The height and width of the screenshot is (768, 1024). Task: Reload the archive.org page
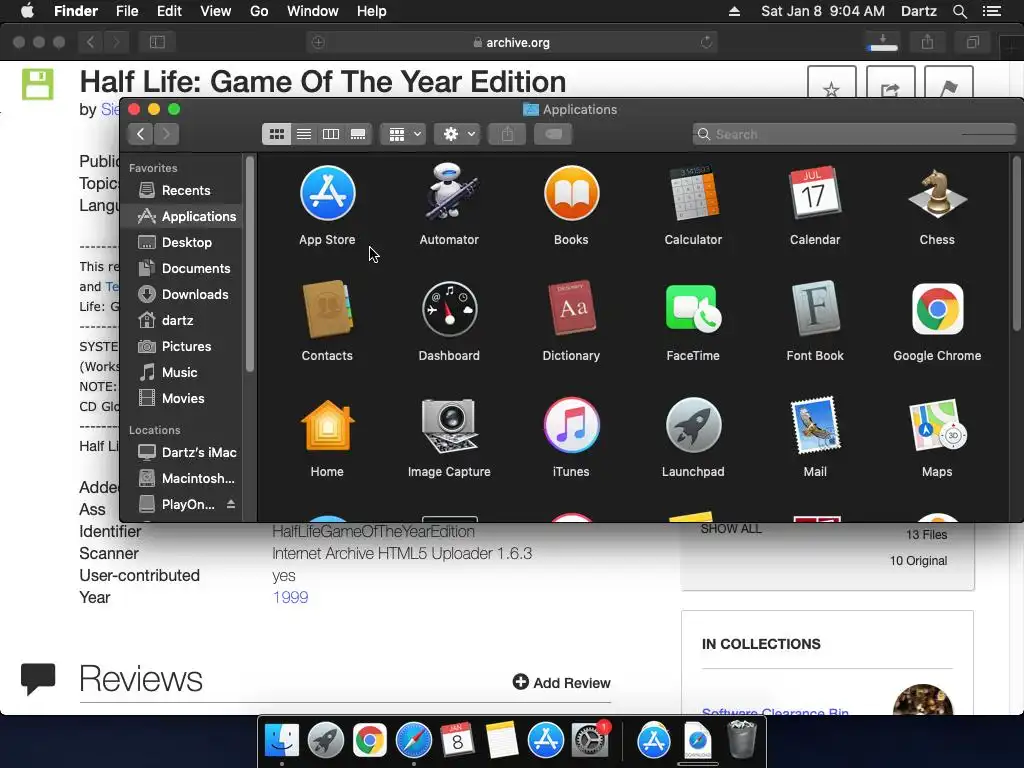[x=706, y=42]
